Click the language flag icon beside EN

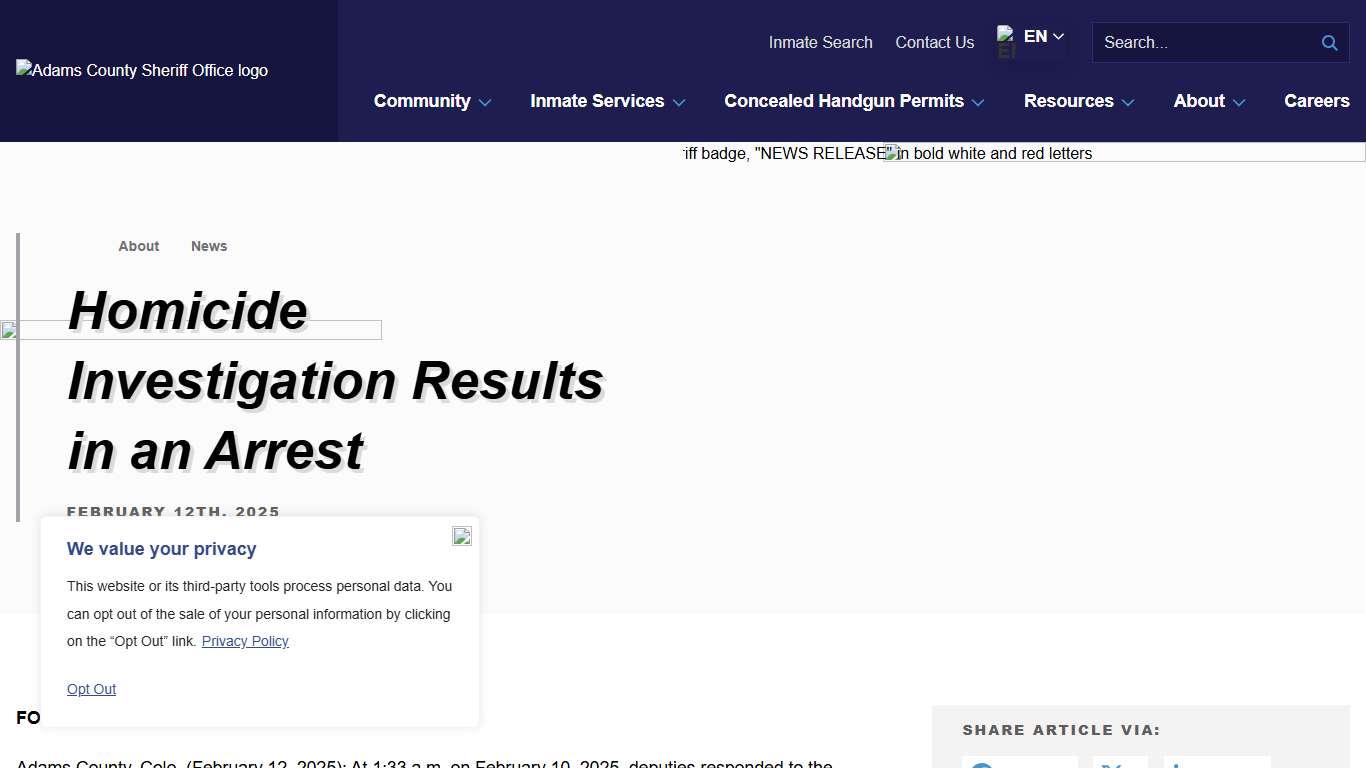[x=1006, y=42]
